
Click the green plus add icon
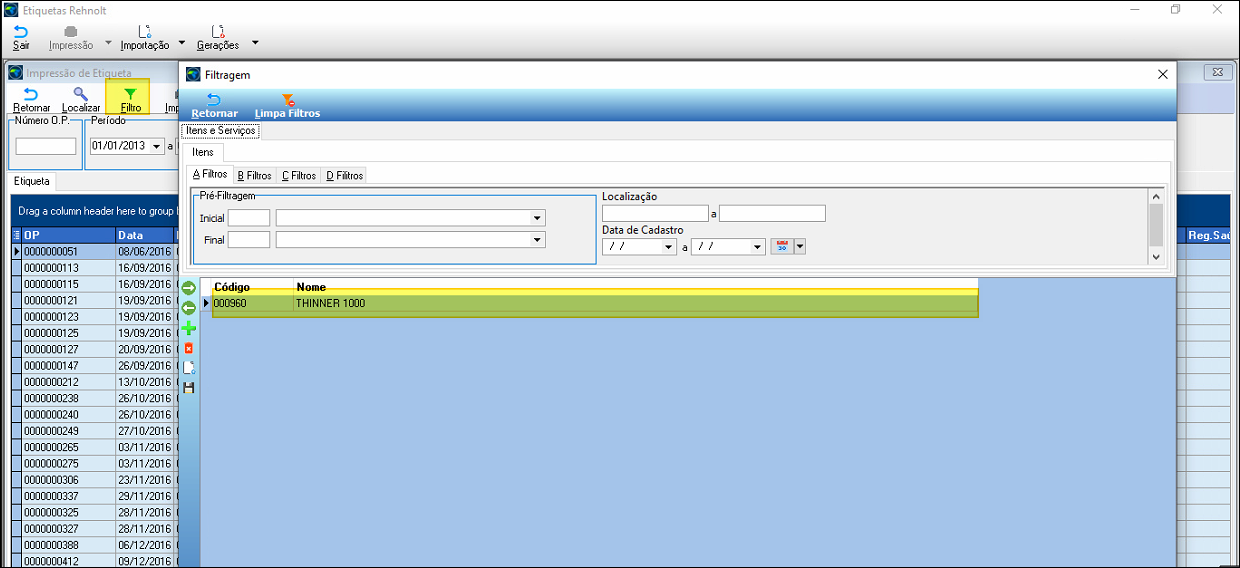point(188,327)
